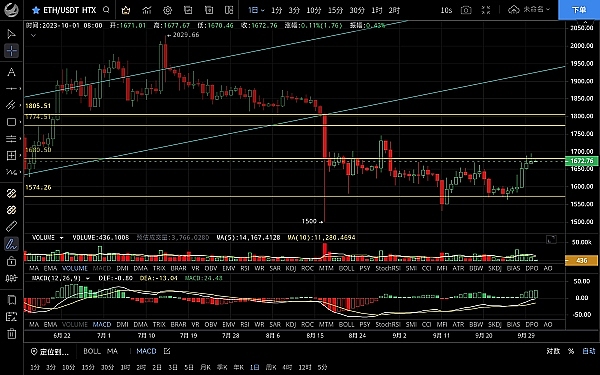Click the blue 下单 order button
The width and height of the screenshot is (600, 375).
point(579,10)
